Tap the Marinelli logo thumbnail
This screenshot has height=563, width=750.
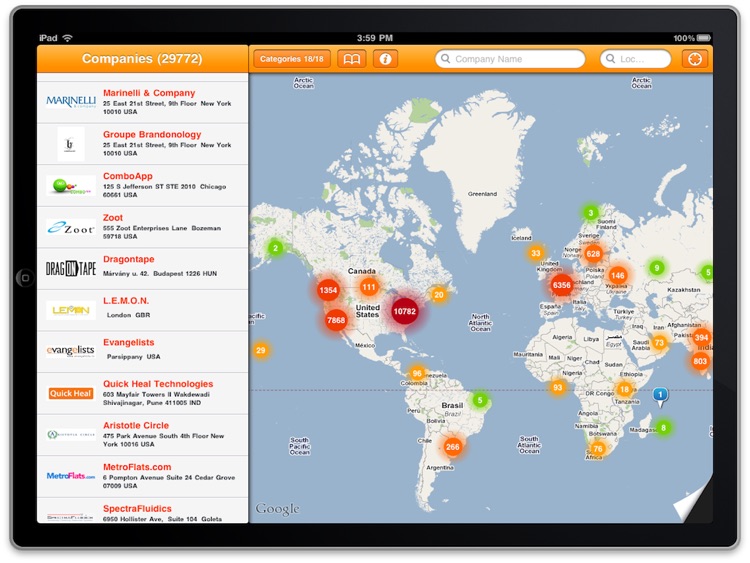click(x=71, y=102)
